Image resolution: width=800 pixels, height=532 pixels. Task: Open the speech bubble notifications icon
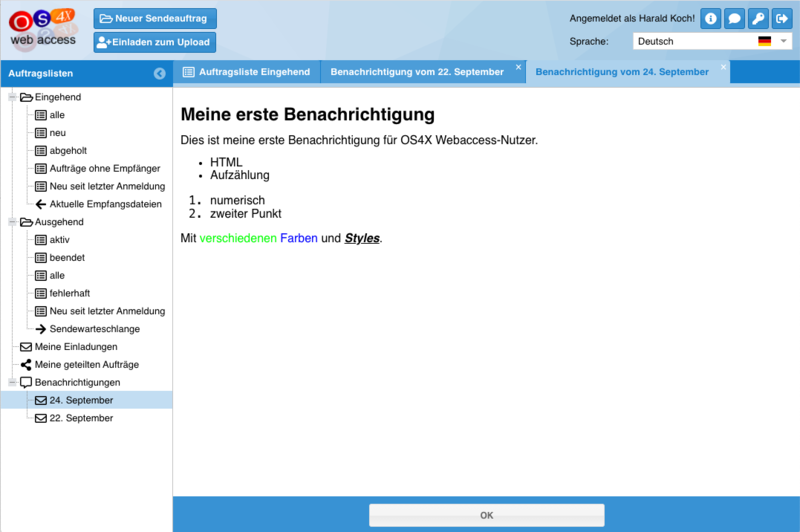(735, 18)
